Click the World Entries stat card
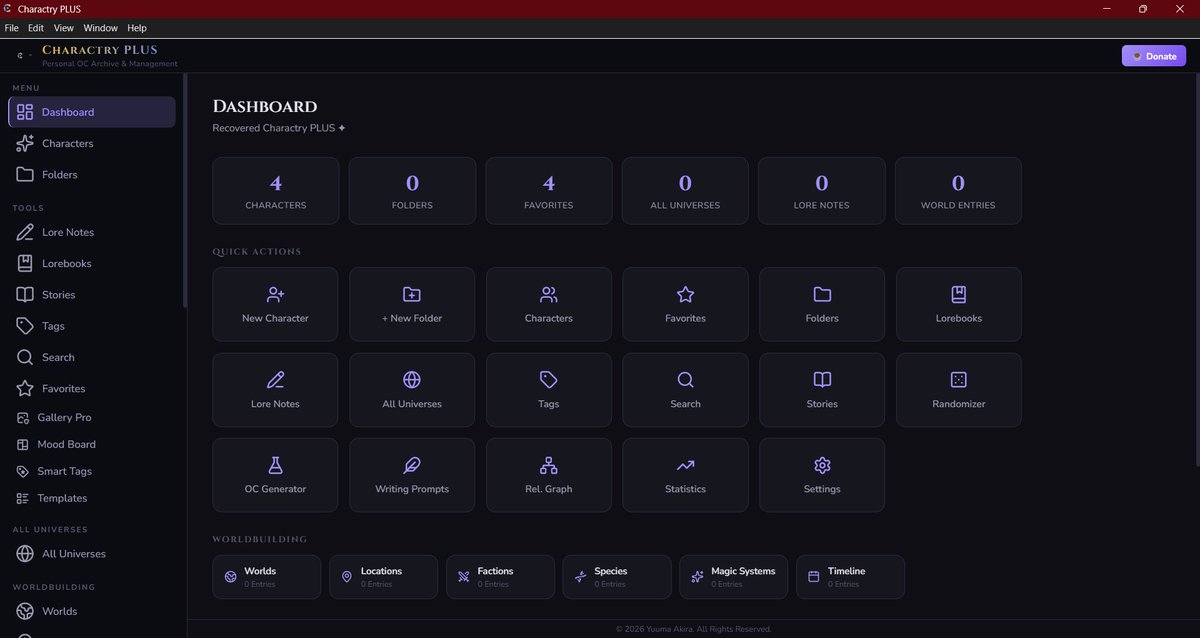The image size is (1200, 638). (x=958, y=190)
